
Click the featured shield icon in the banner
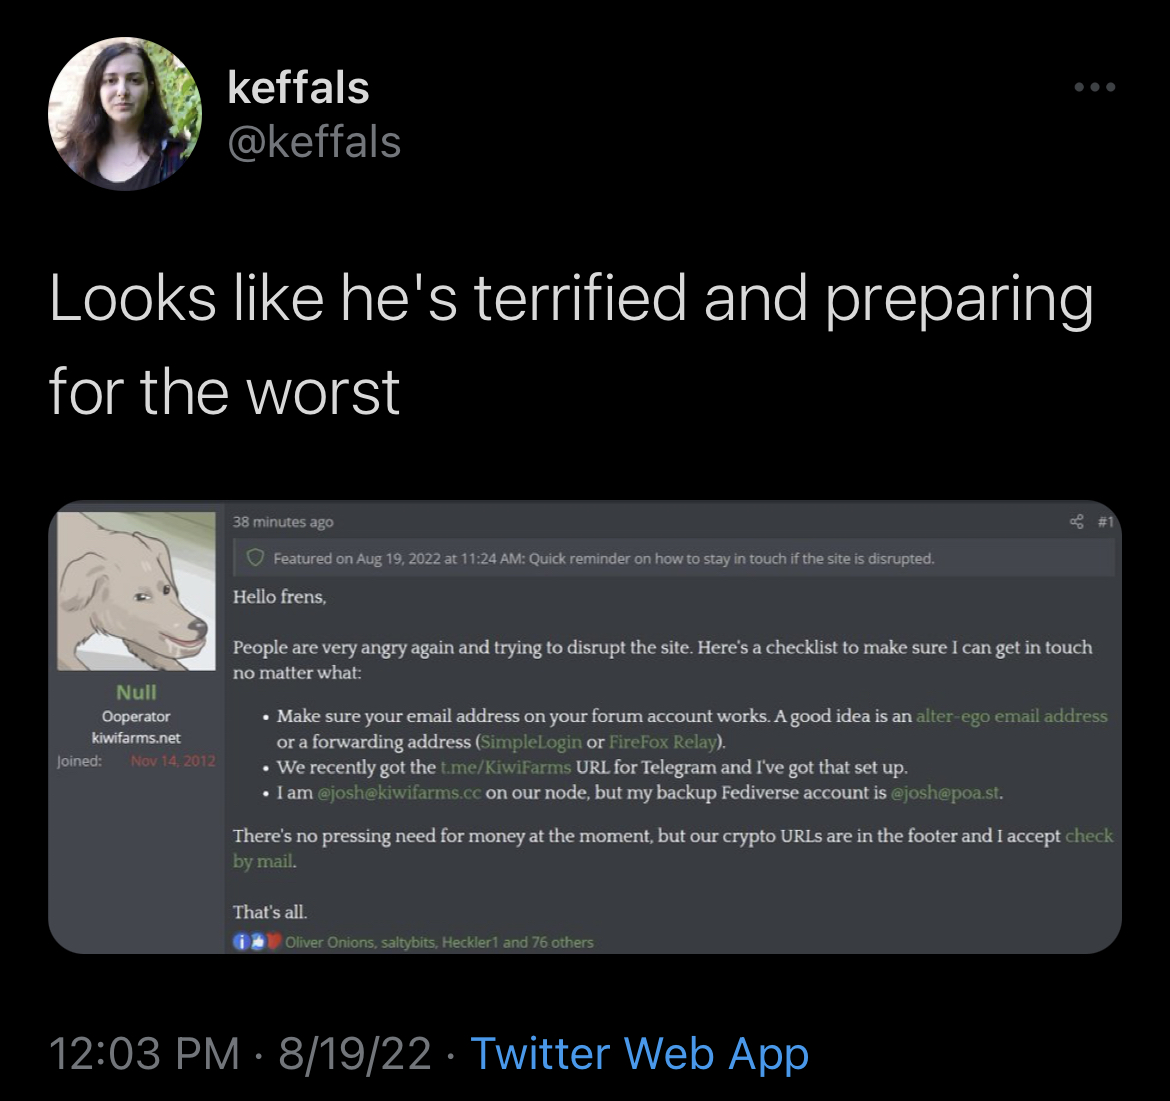click(255, 558)
